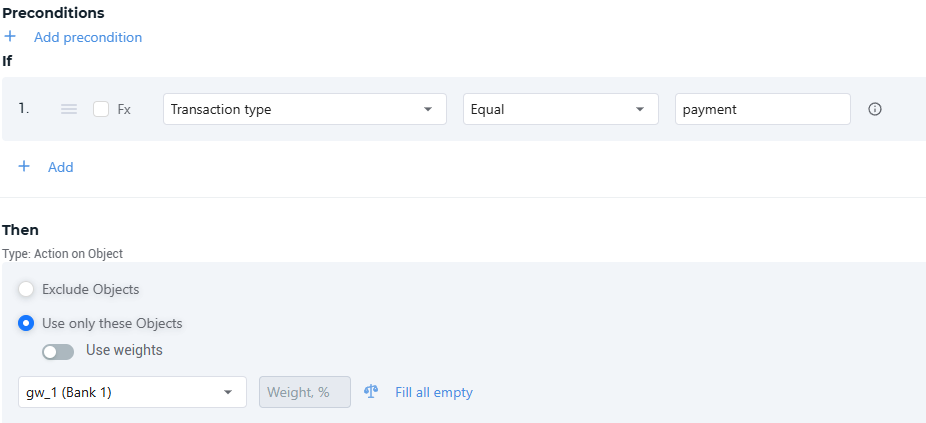The height and width of the screenshot is (423, 926).
Task: Click the Add link under conditions
Action: 61,167
